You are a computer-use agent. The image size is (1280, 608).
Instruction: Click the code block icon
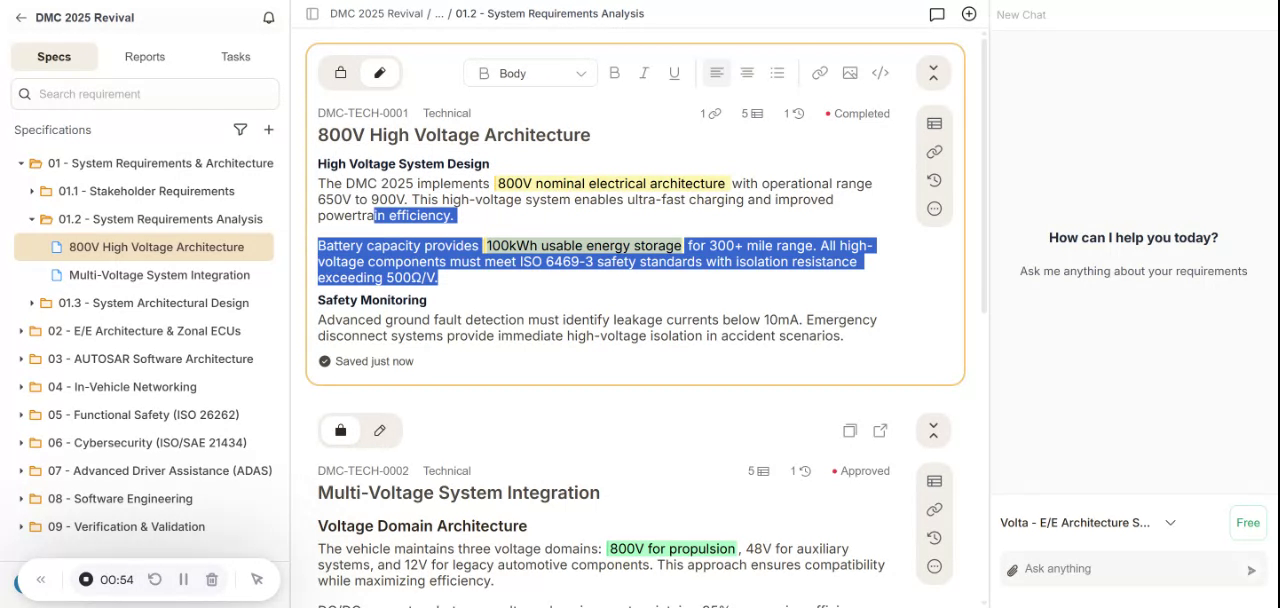[x=880, y=73]
